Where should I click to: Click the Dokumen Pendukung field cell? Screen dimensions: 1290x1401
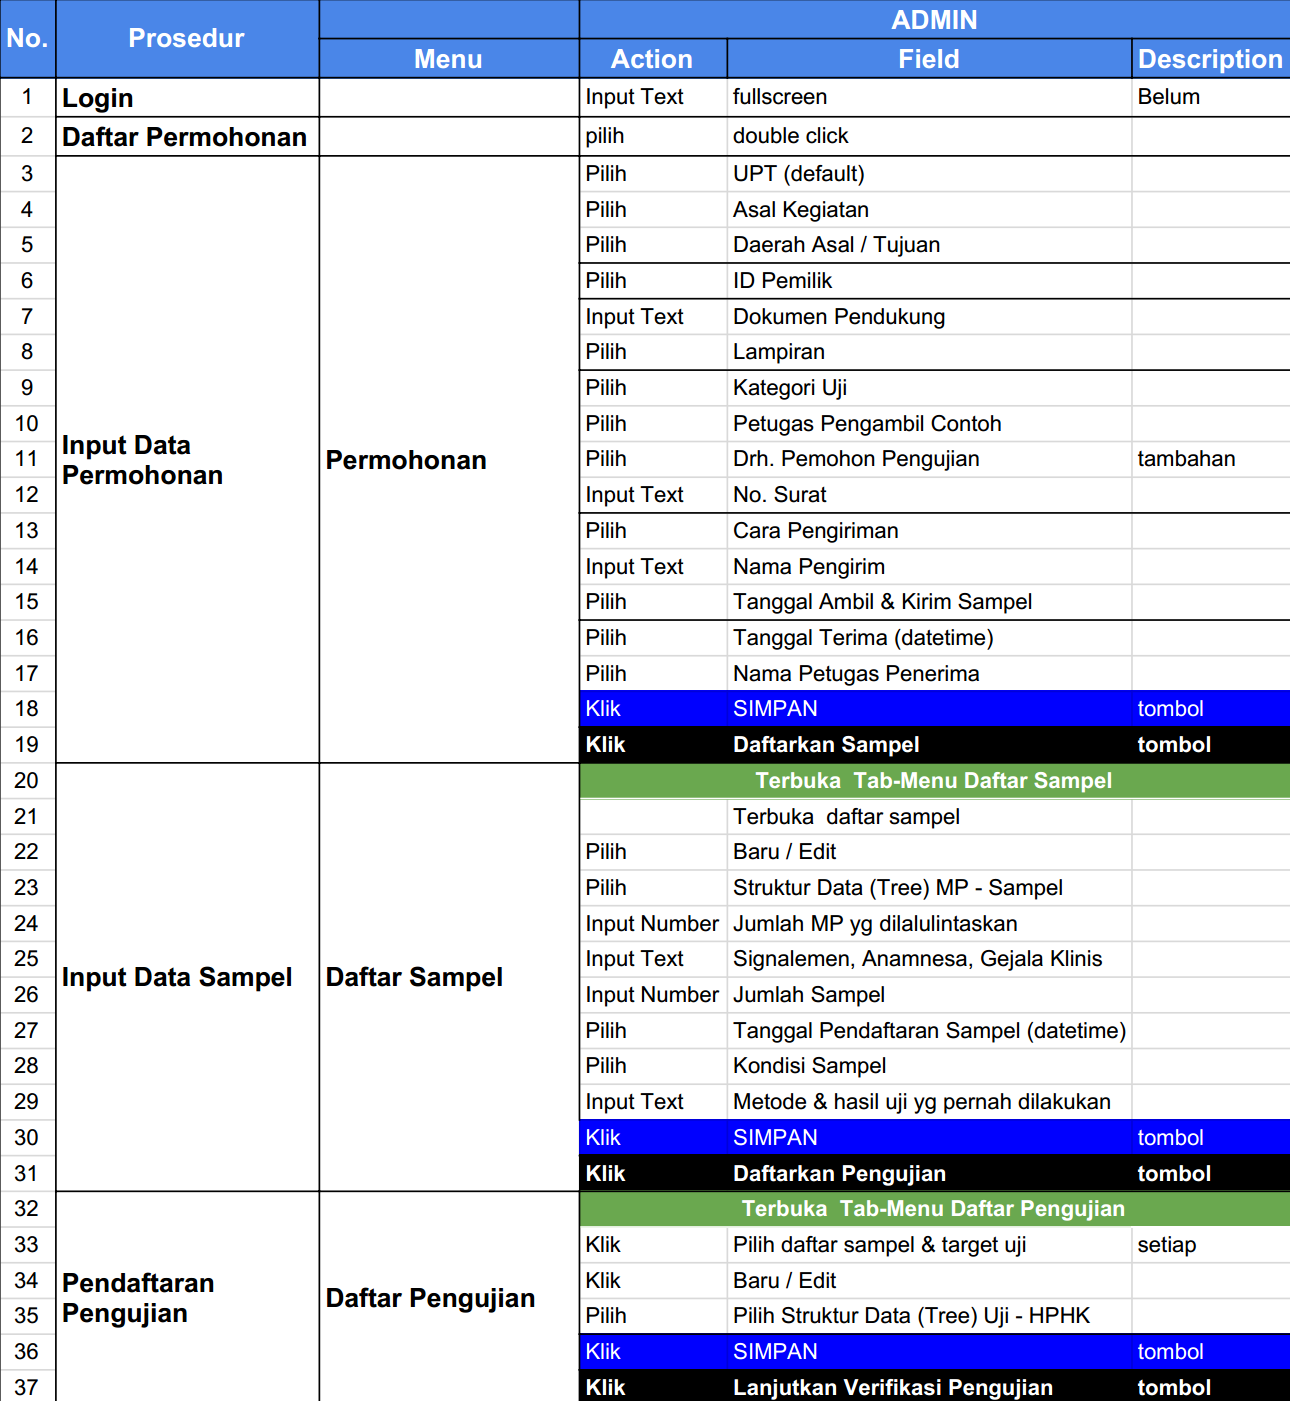pos(928,317)
